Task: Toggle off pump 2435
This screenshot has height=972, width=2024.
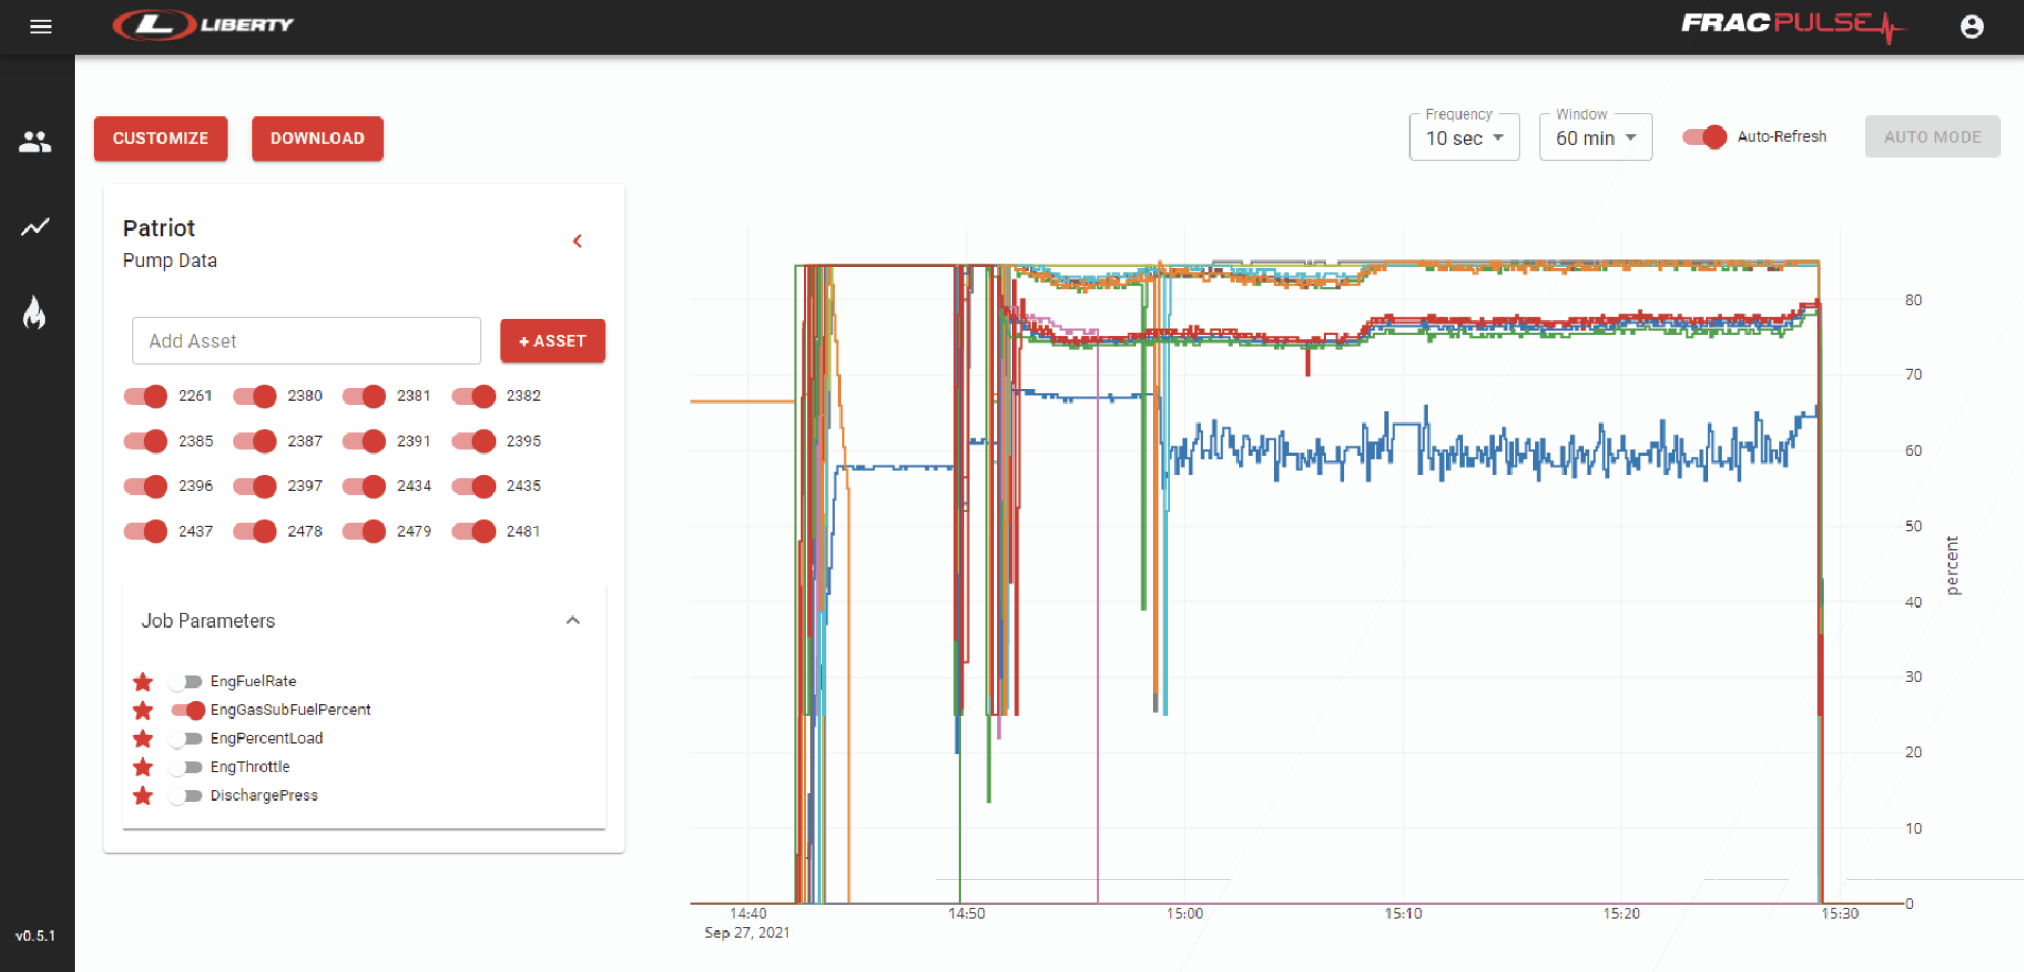Action: tap(474, 486)
